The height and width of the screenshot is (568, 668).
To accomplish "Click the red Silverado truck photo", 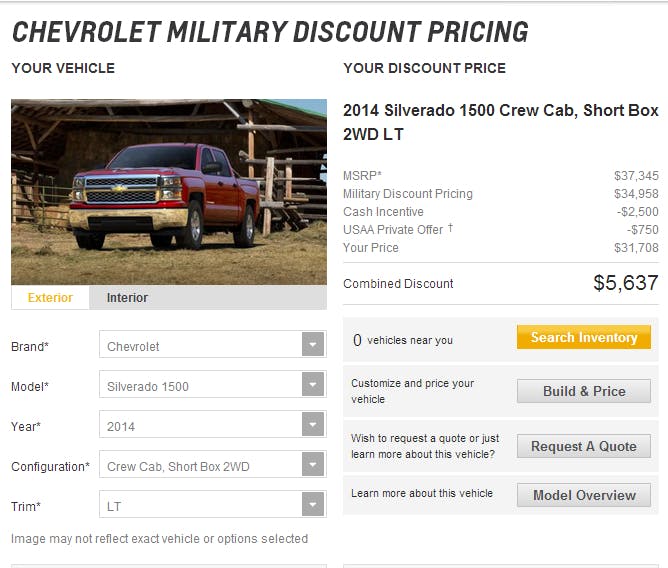I will pyautogui.click(x=169, y=191).
